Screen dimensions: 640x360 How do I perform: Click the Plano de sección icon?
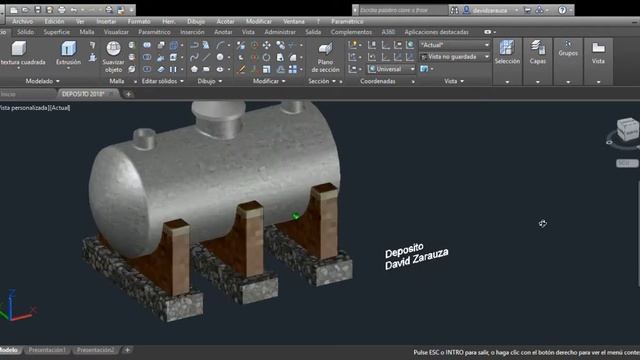point(325,49)
